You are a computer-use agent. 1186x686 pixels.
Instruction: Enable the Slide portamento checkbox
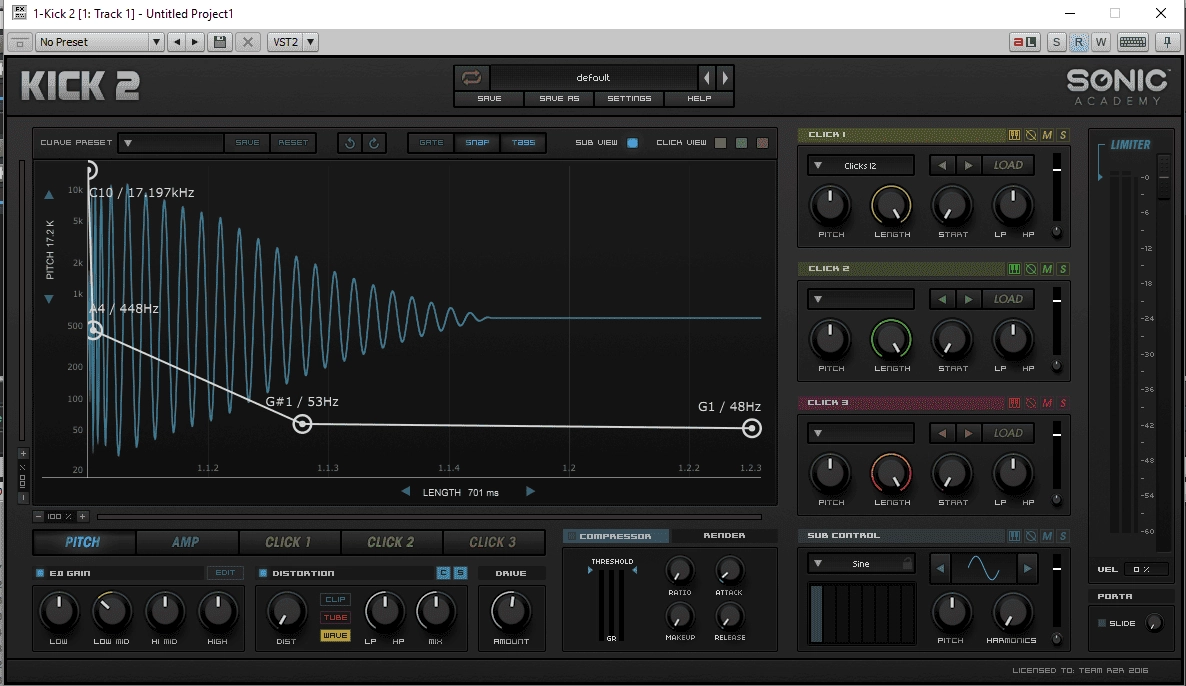tap(1102, 623)
